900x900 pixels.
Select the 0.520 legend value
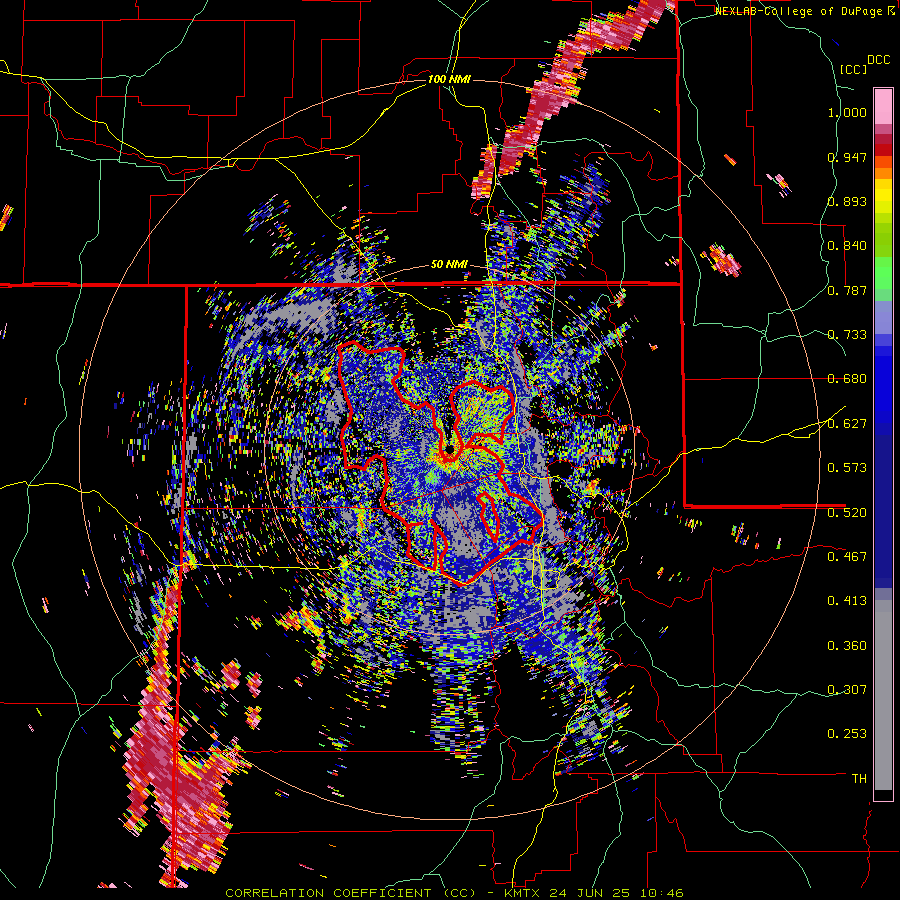pos(847,513)
